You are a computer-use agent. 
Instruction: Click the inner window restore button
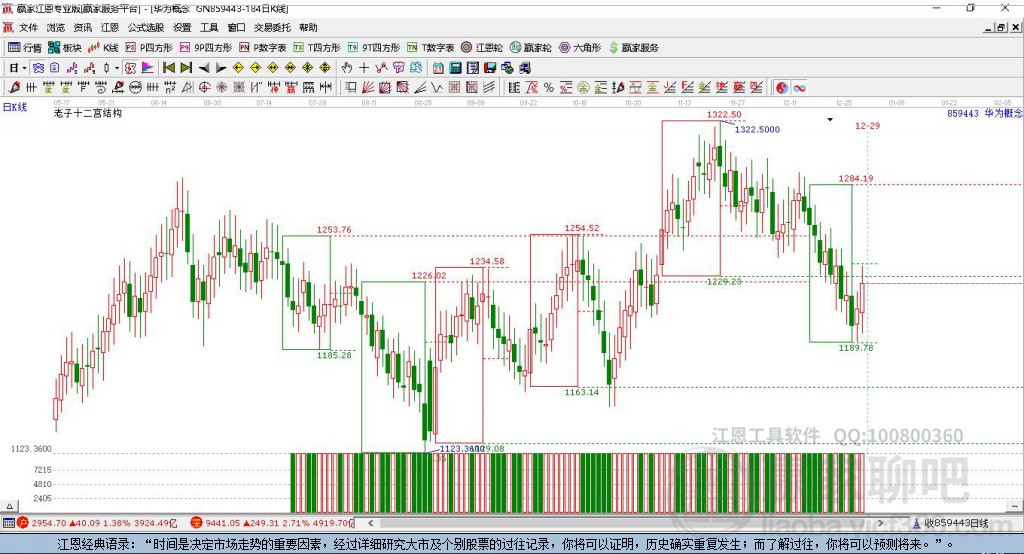[1000, 27]
